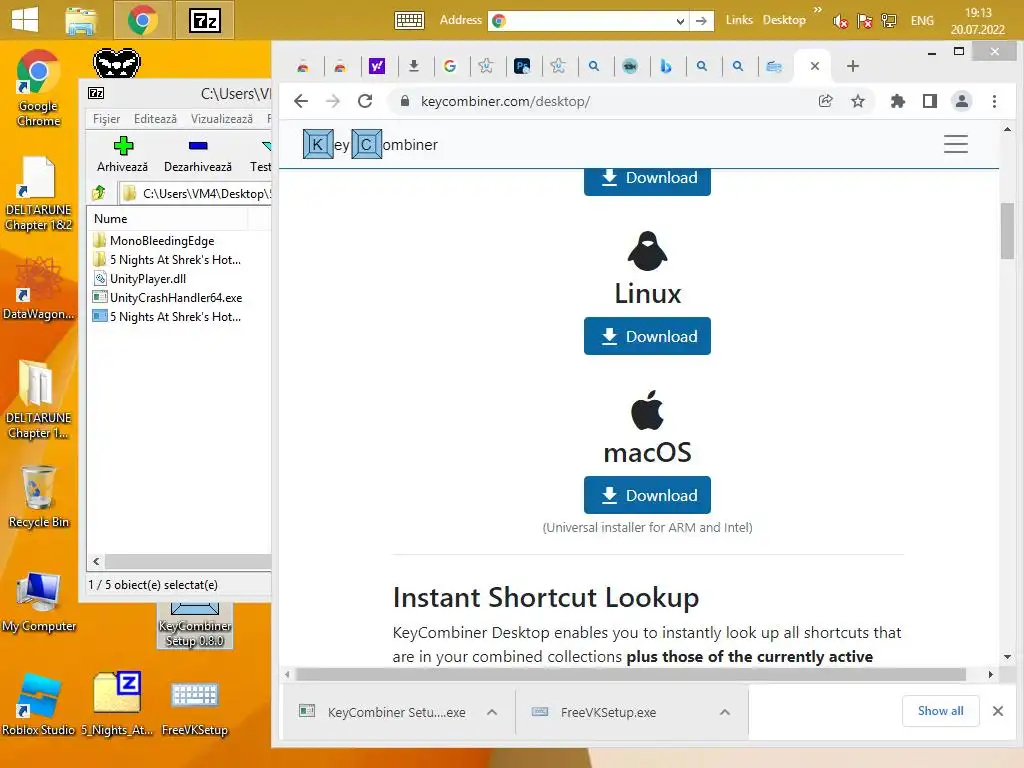Viewport: 1024px width, 768px height.
Task: Click the Chrome vertical scrollbar thumb
Action: click(x=1007, y=230)
